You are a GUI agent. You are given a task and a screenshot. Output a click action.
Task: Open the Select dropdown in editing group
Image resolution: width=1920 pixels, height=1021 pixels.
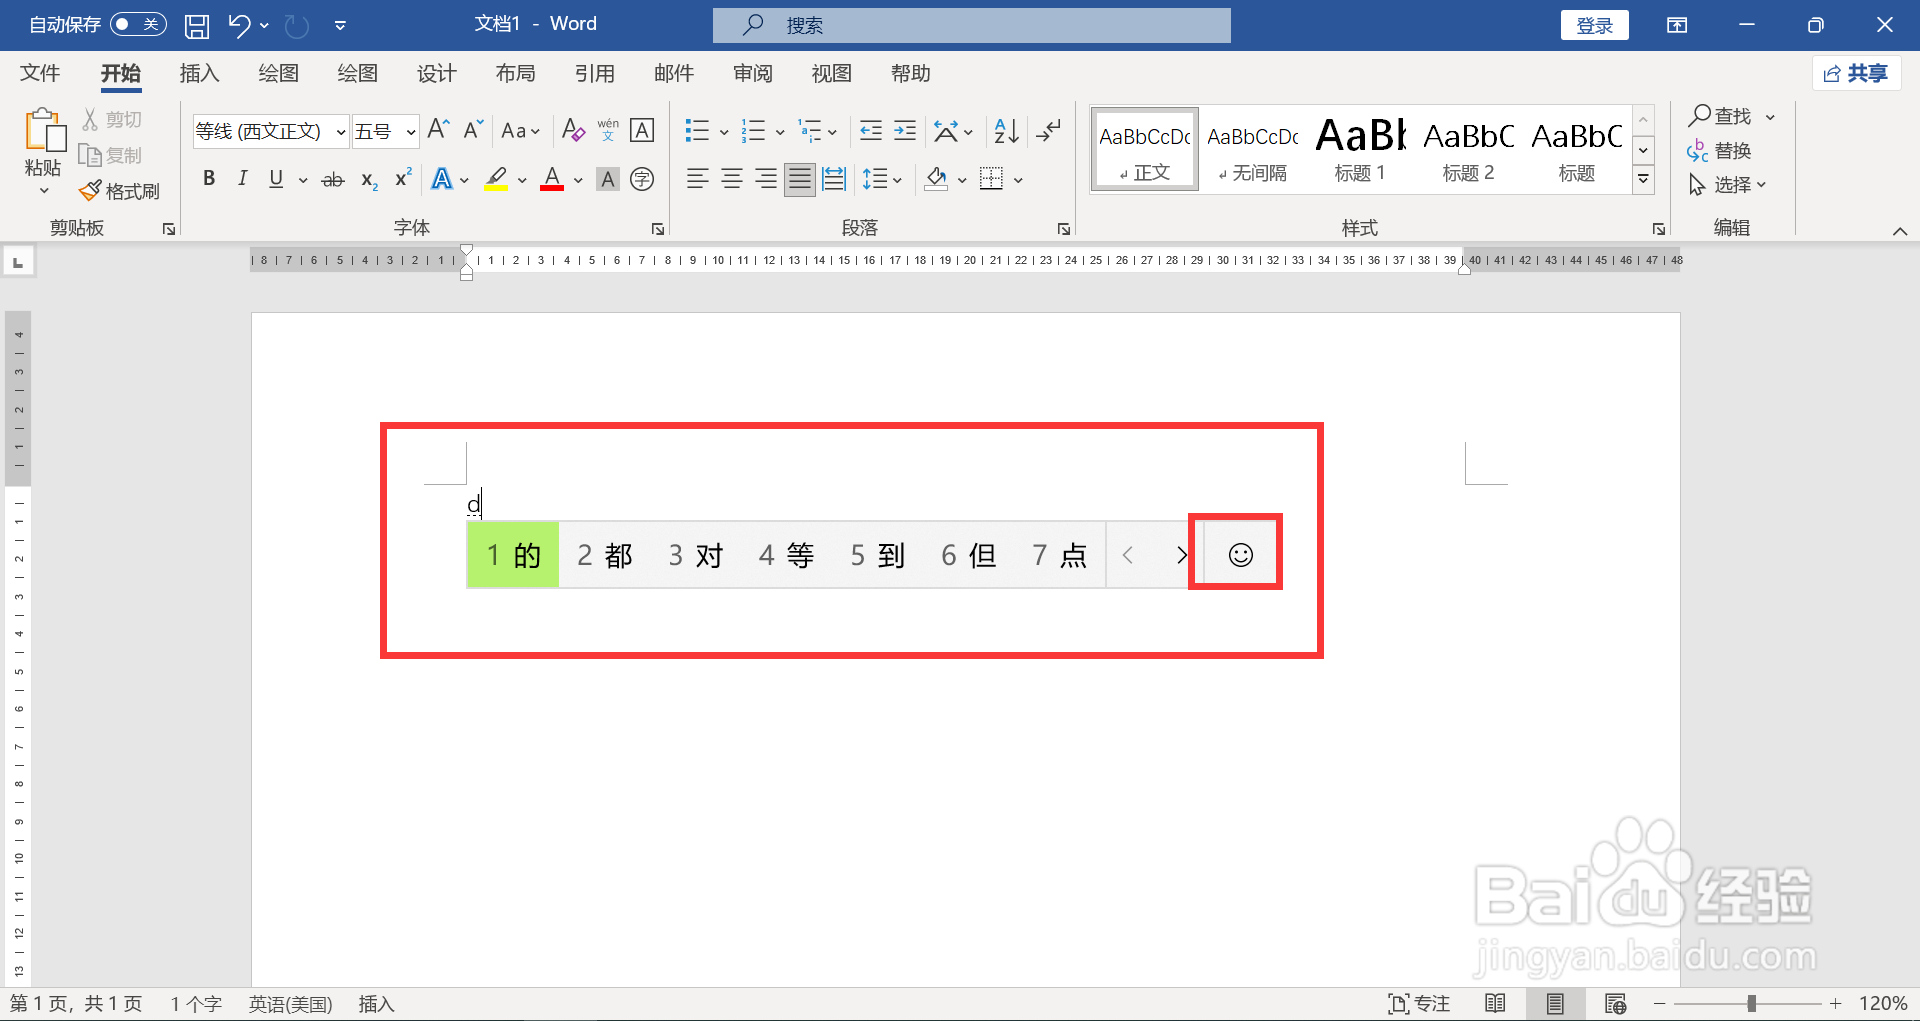[x=1727, y=184]
